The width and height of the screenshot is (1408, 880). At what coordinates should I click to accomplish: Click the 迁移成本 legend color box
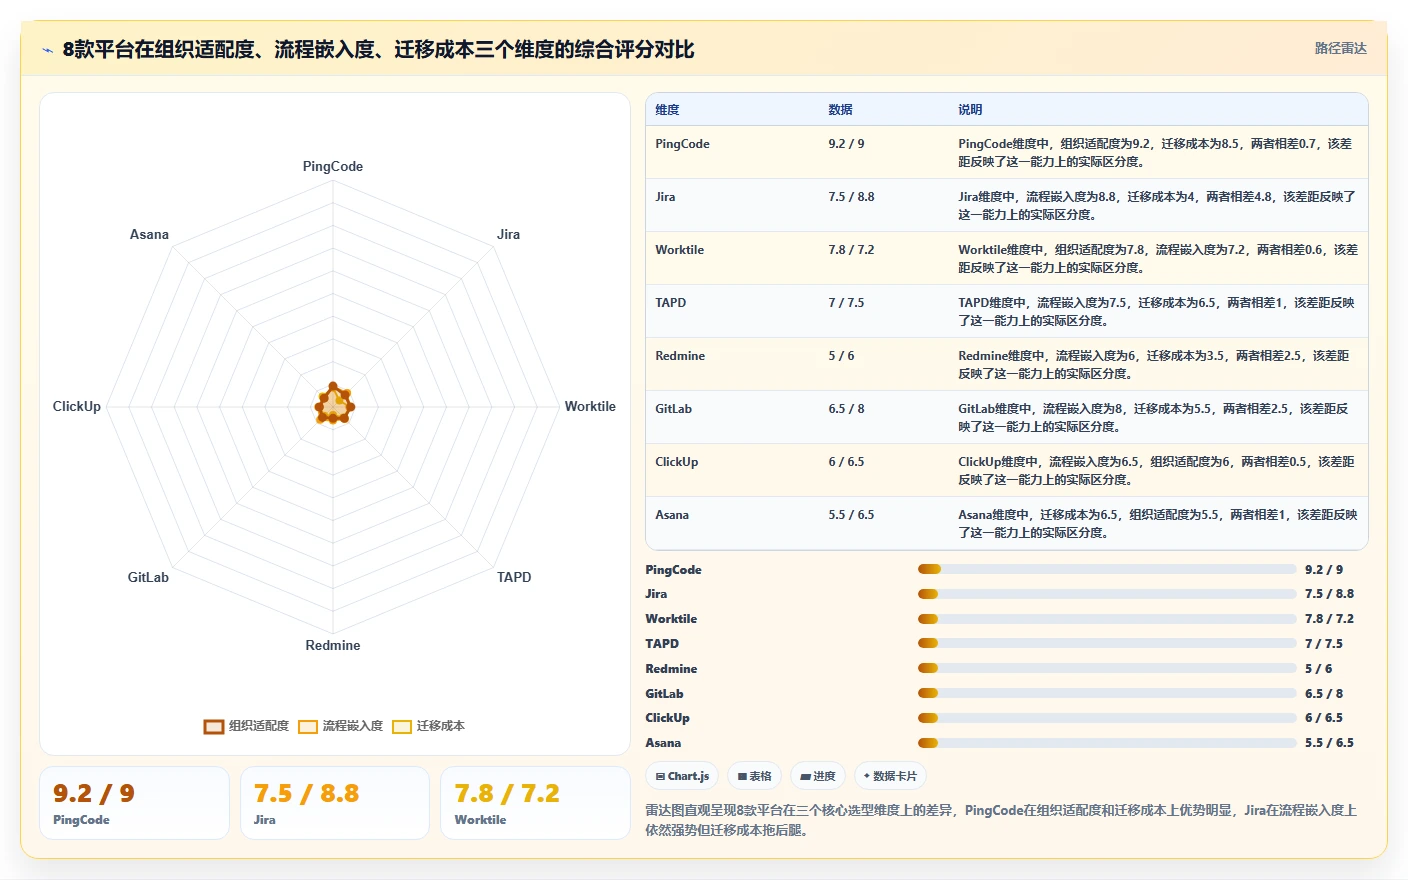402,727
